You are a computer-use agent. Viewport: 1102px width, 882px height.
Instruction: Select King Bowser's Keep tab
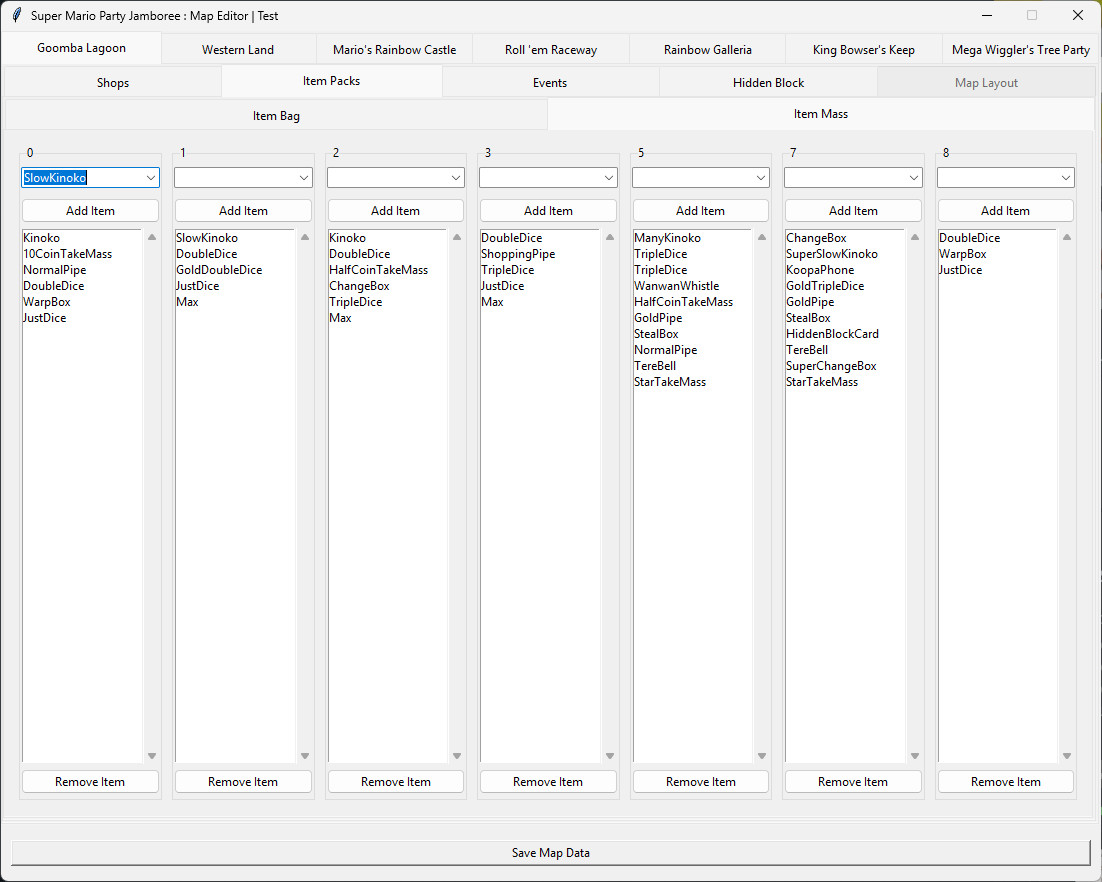(863, 50)
